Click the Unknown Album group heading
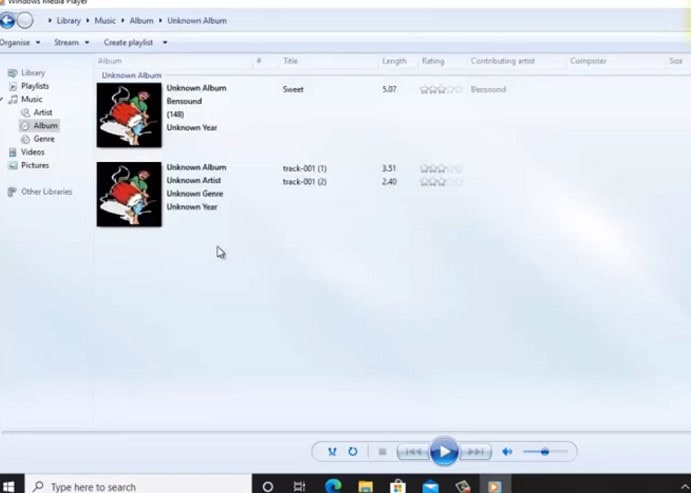The image size is (691, 493). click(131, 75)
